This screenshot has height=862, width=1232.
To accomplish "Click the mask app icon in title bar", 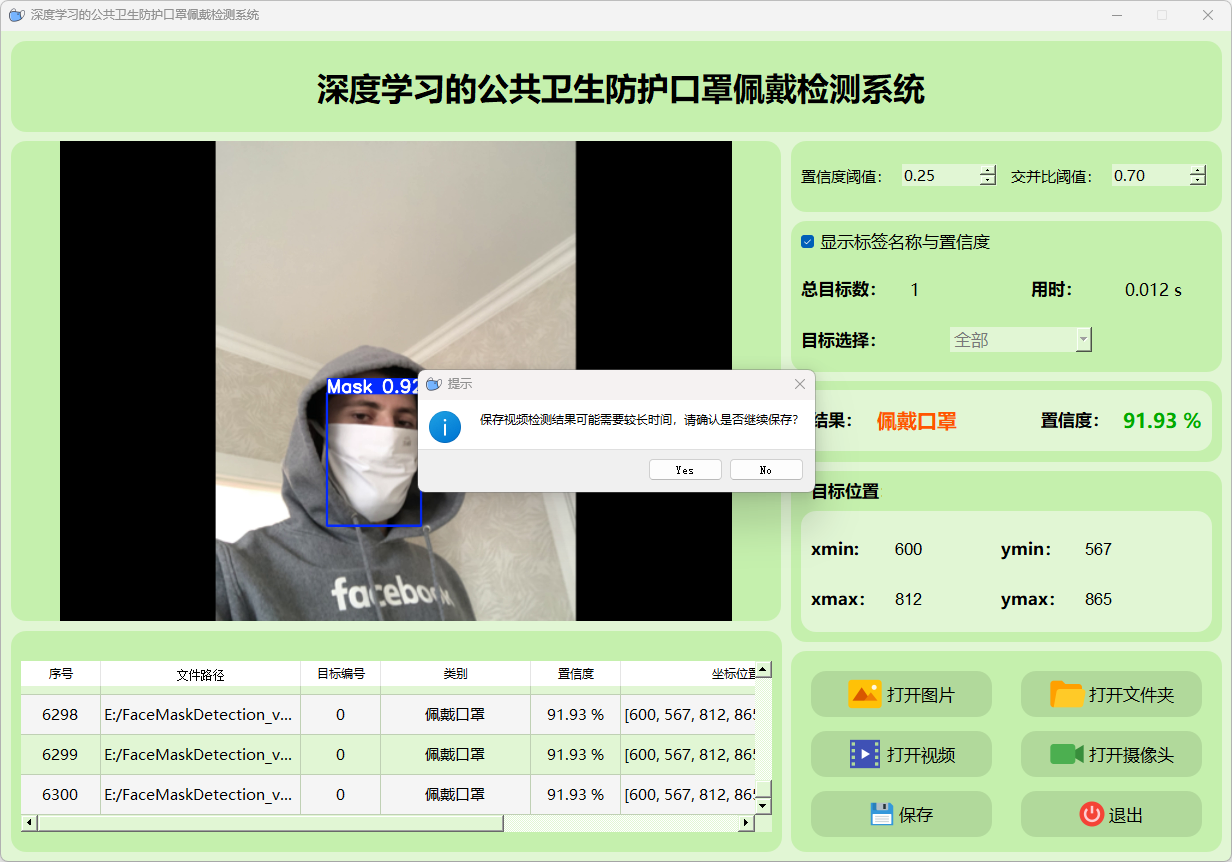I will click(16, 15).
